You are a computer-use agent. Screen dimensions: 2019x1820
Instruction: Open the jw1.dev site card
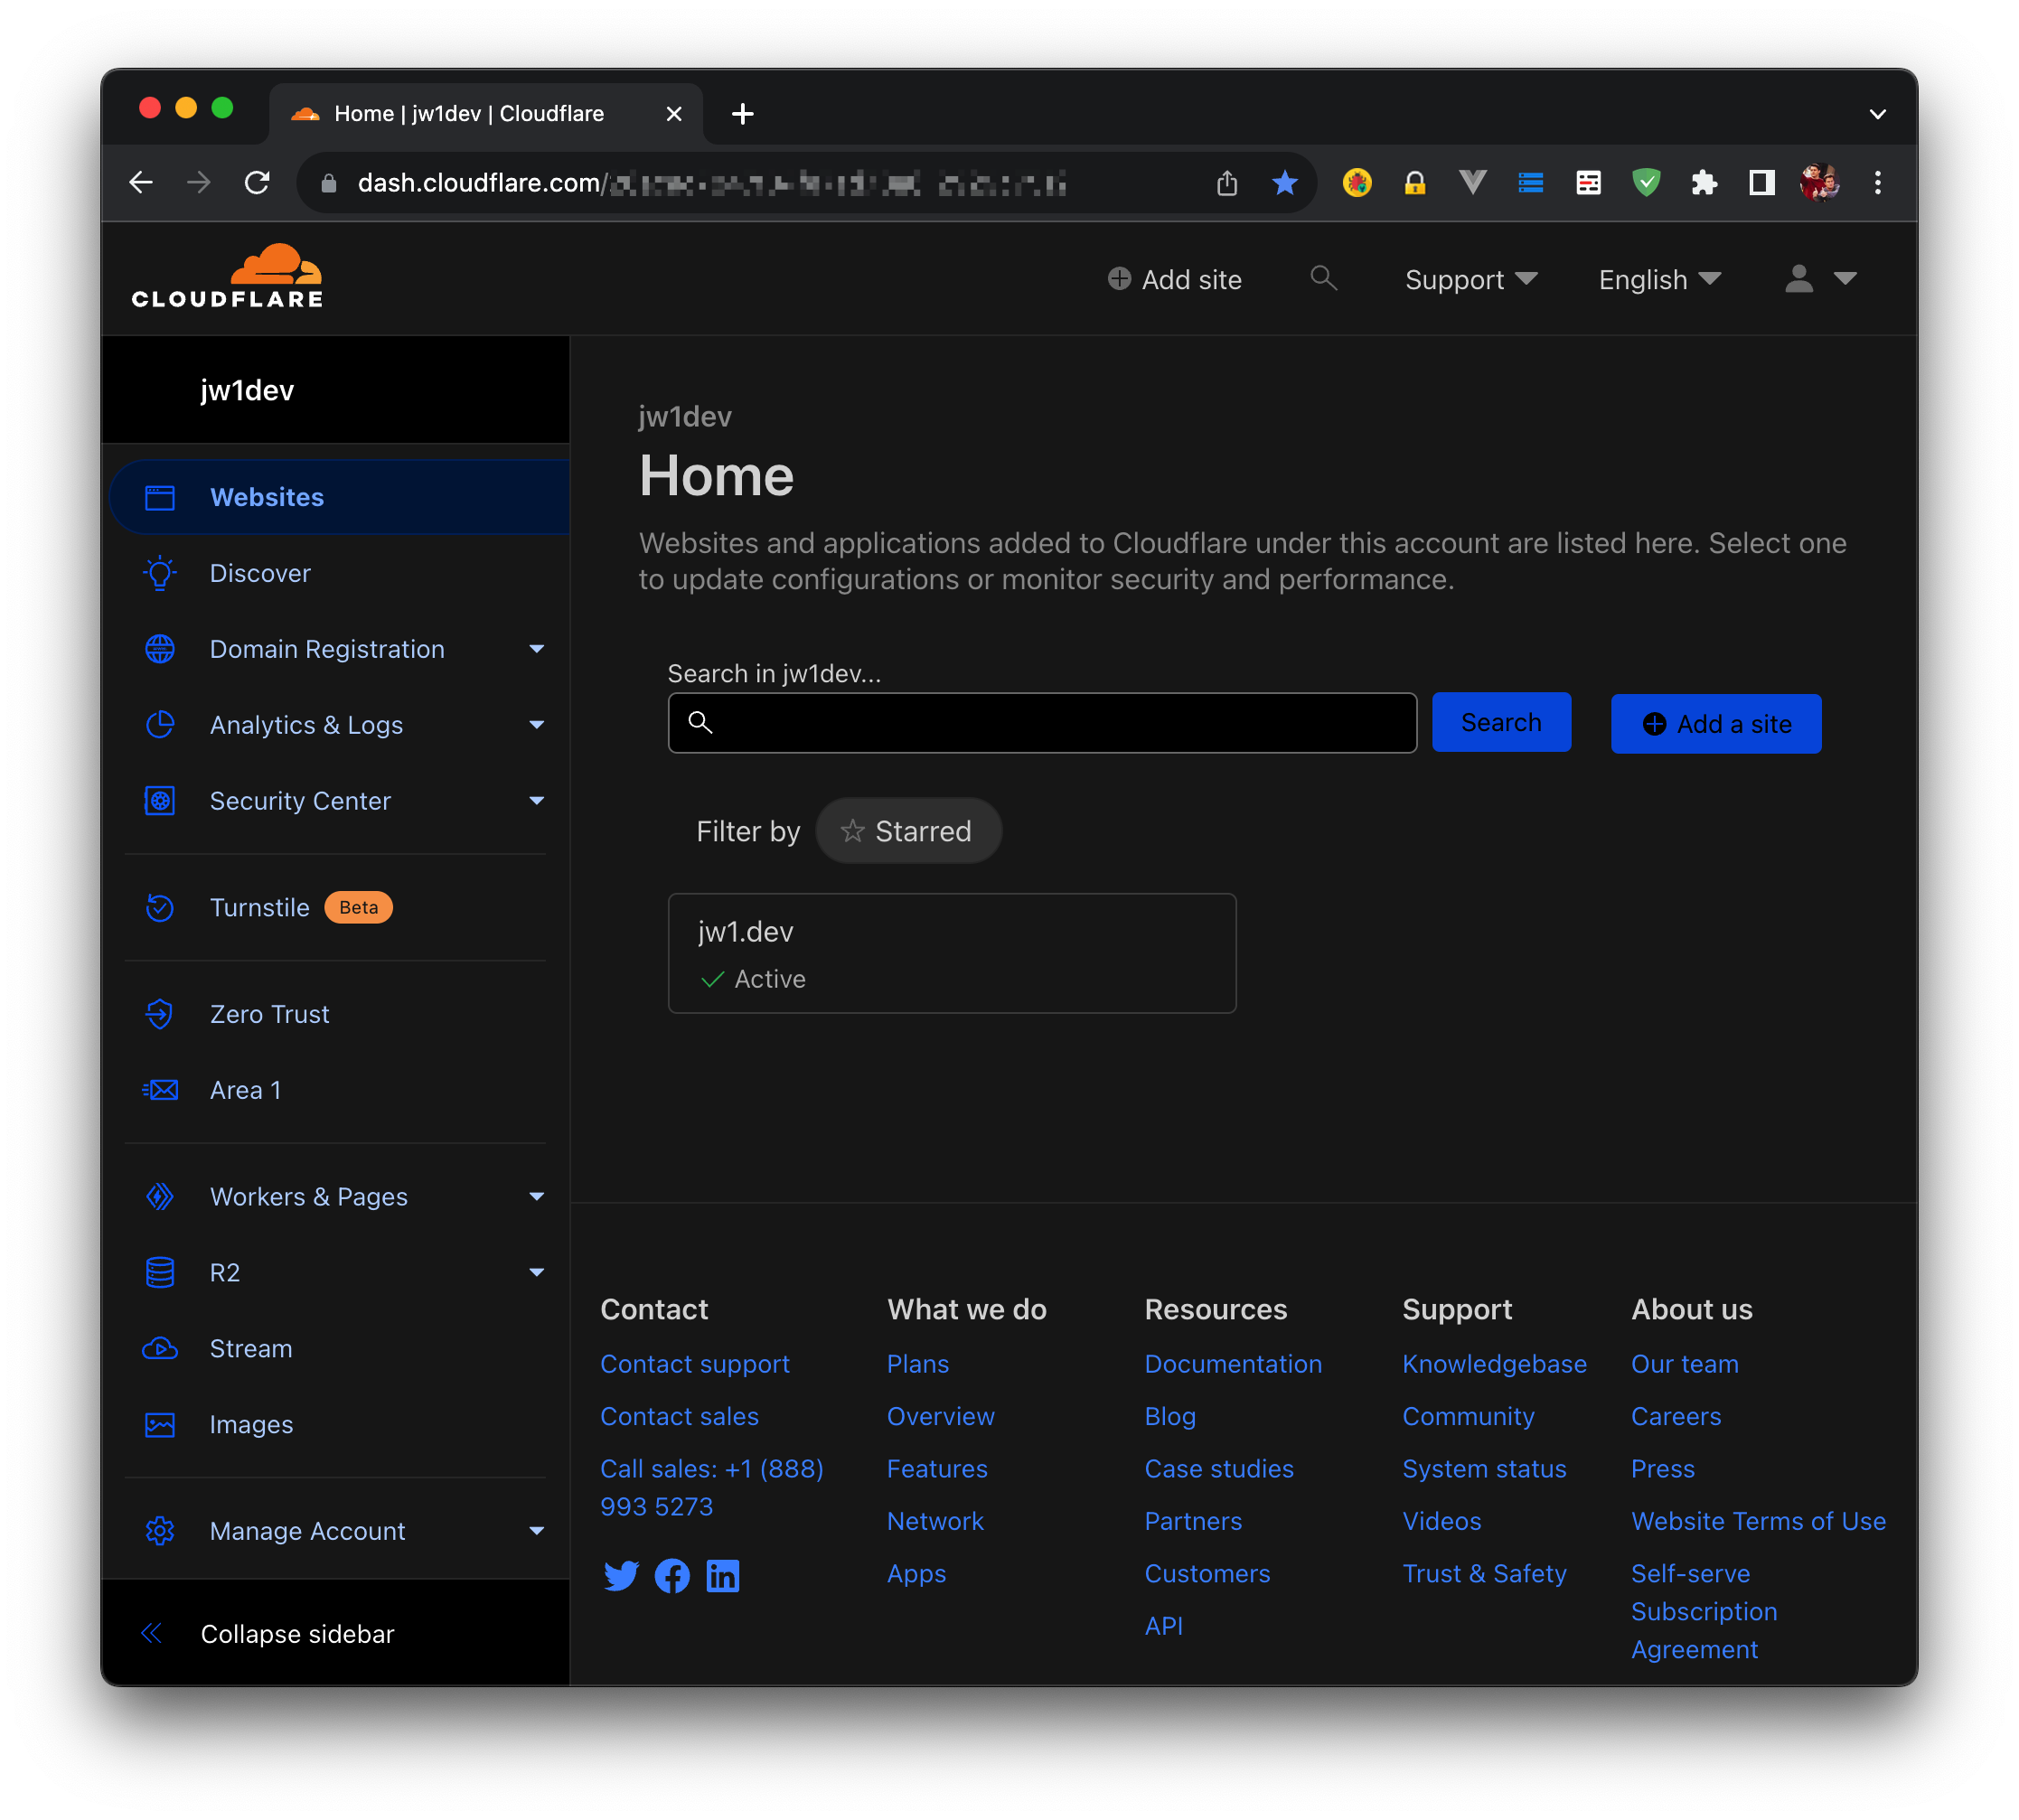[x=951, y=953]
